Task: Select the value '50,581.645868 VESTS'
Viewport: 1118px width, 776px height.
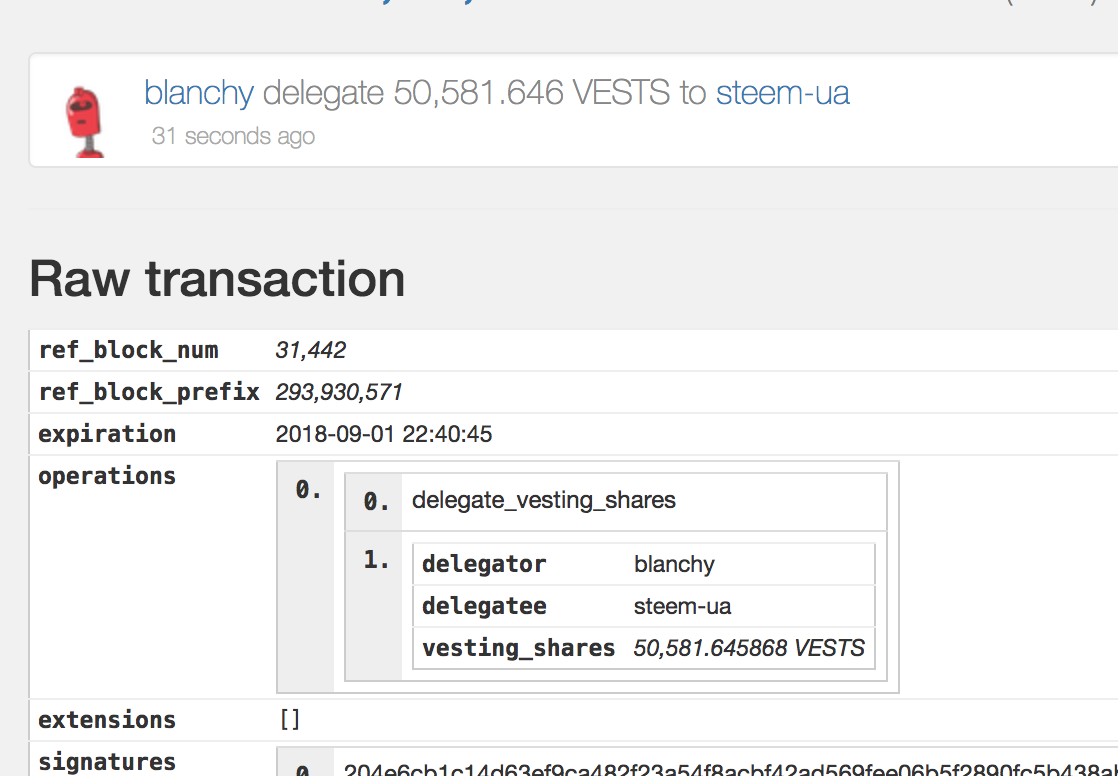Action: tap(749, 648)
